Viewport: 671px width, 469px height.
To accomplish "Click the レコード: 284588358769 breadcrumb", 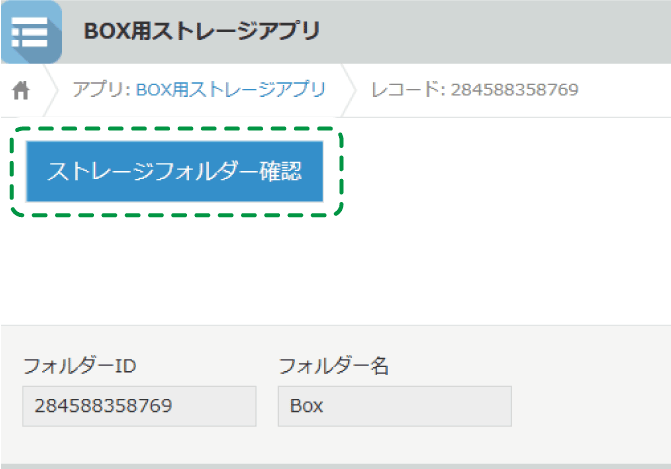I will [475, 89].
